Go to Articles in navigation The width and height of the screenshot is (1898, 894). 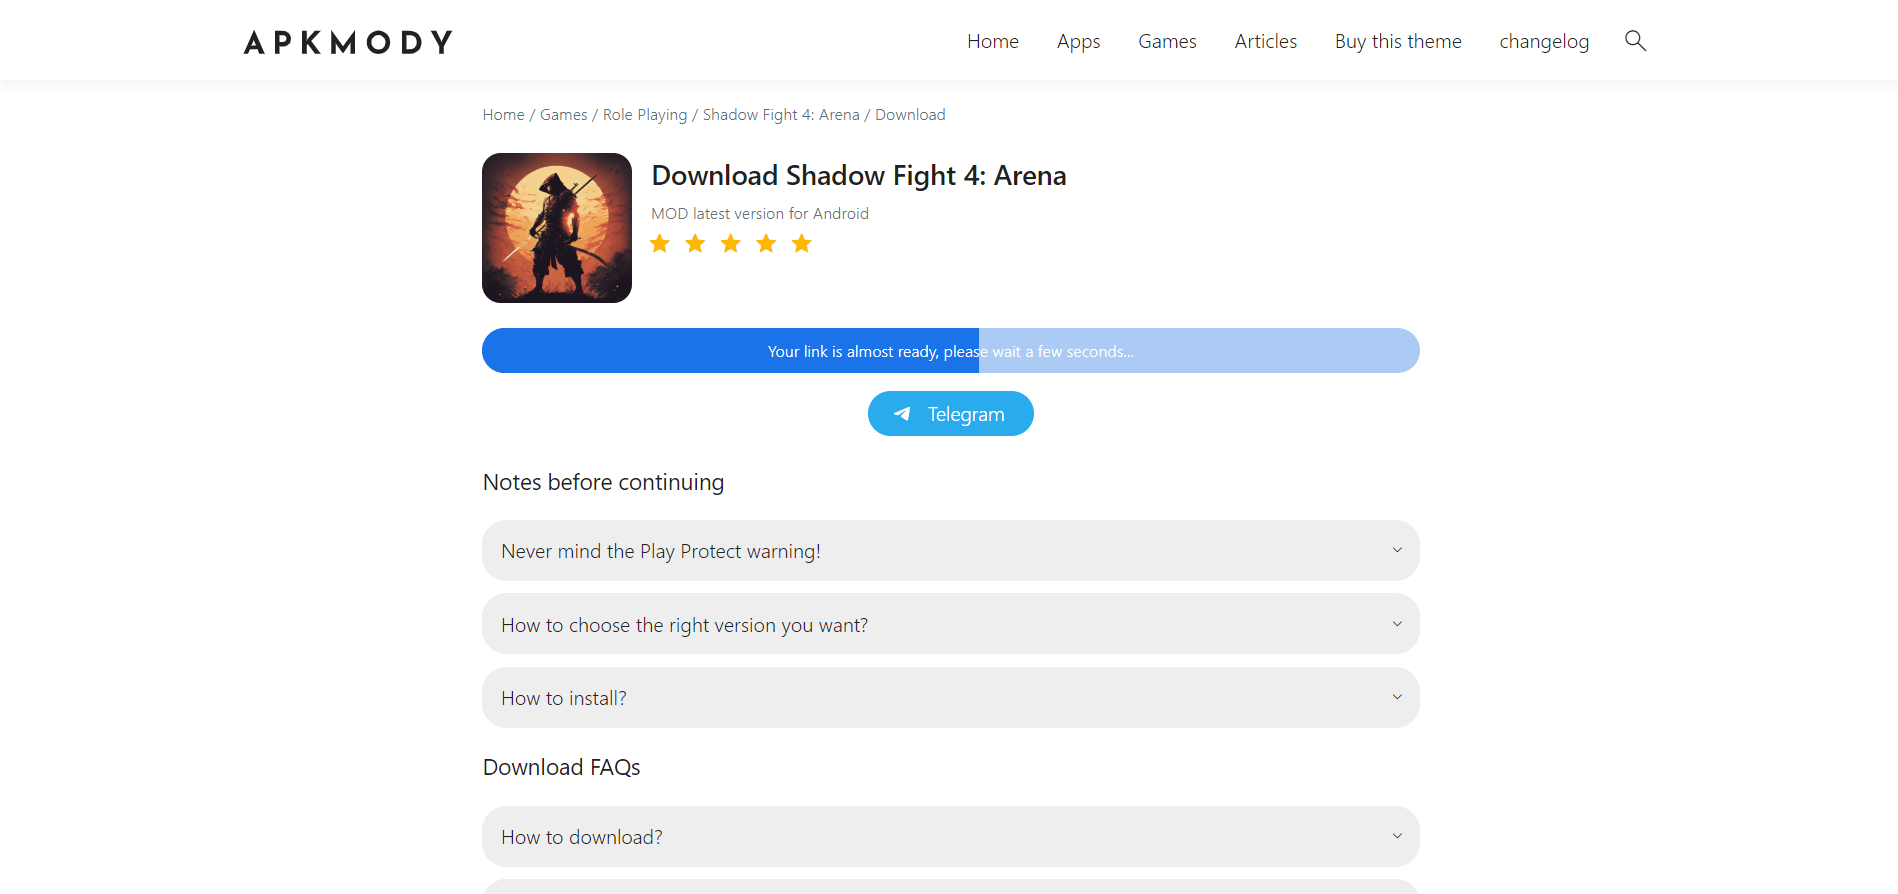coord(1265,41)
